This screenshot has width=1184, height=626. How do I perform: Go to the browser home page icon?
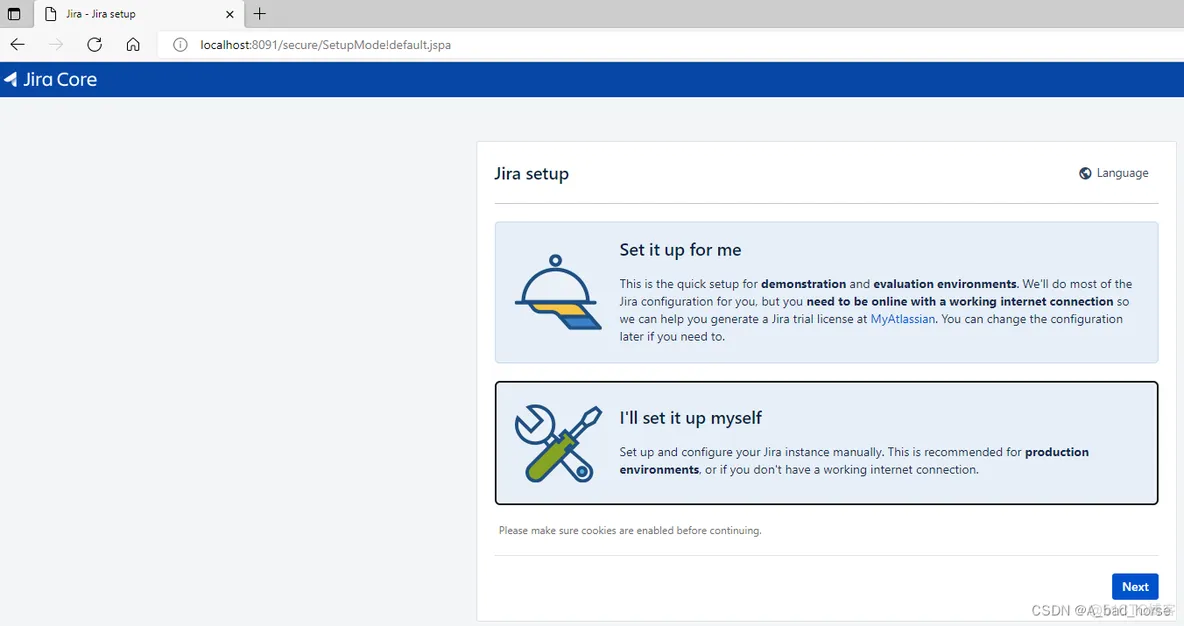click(x=133, y=45)
